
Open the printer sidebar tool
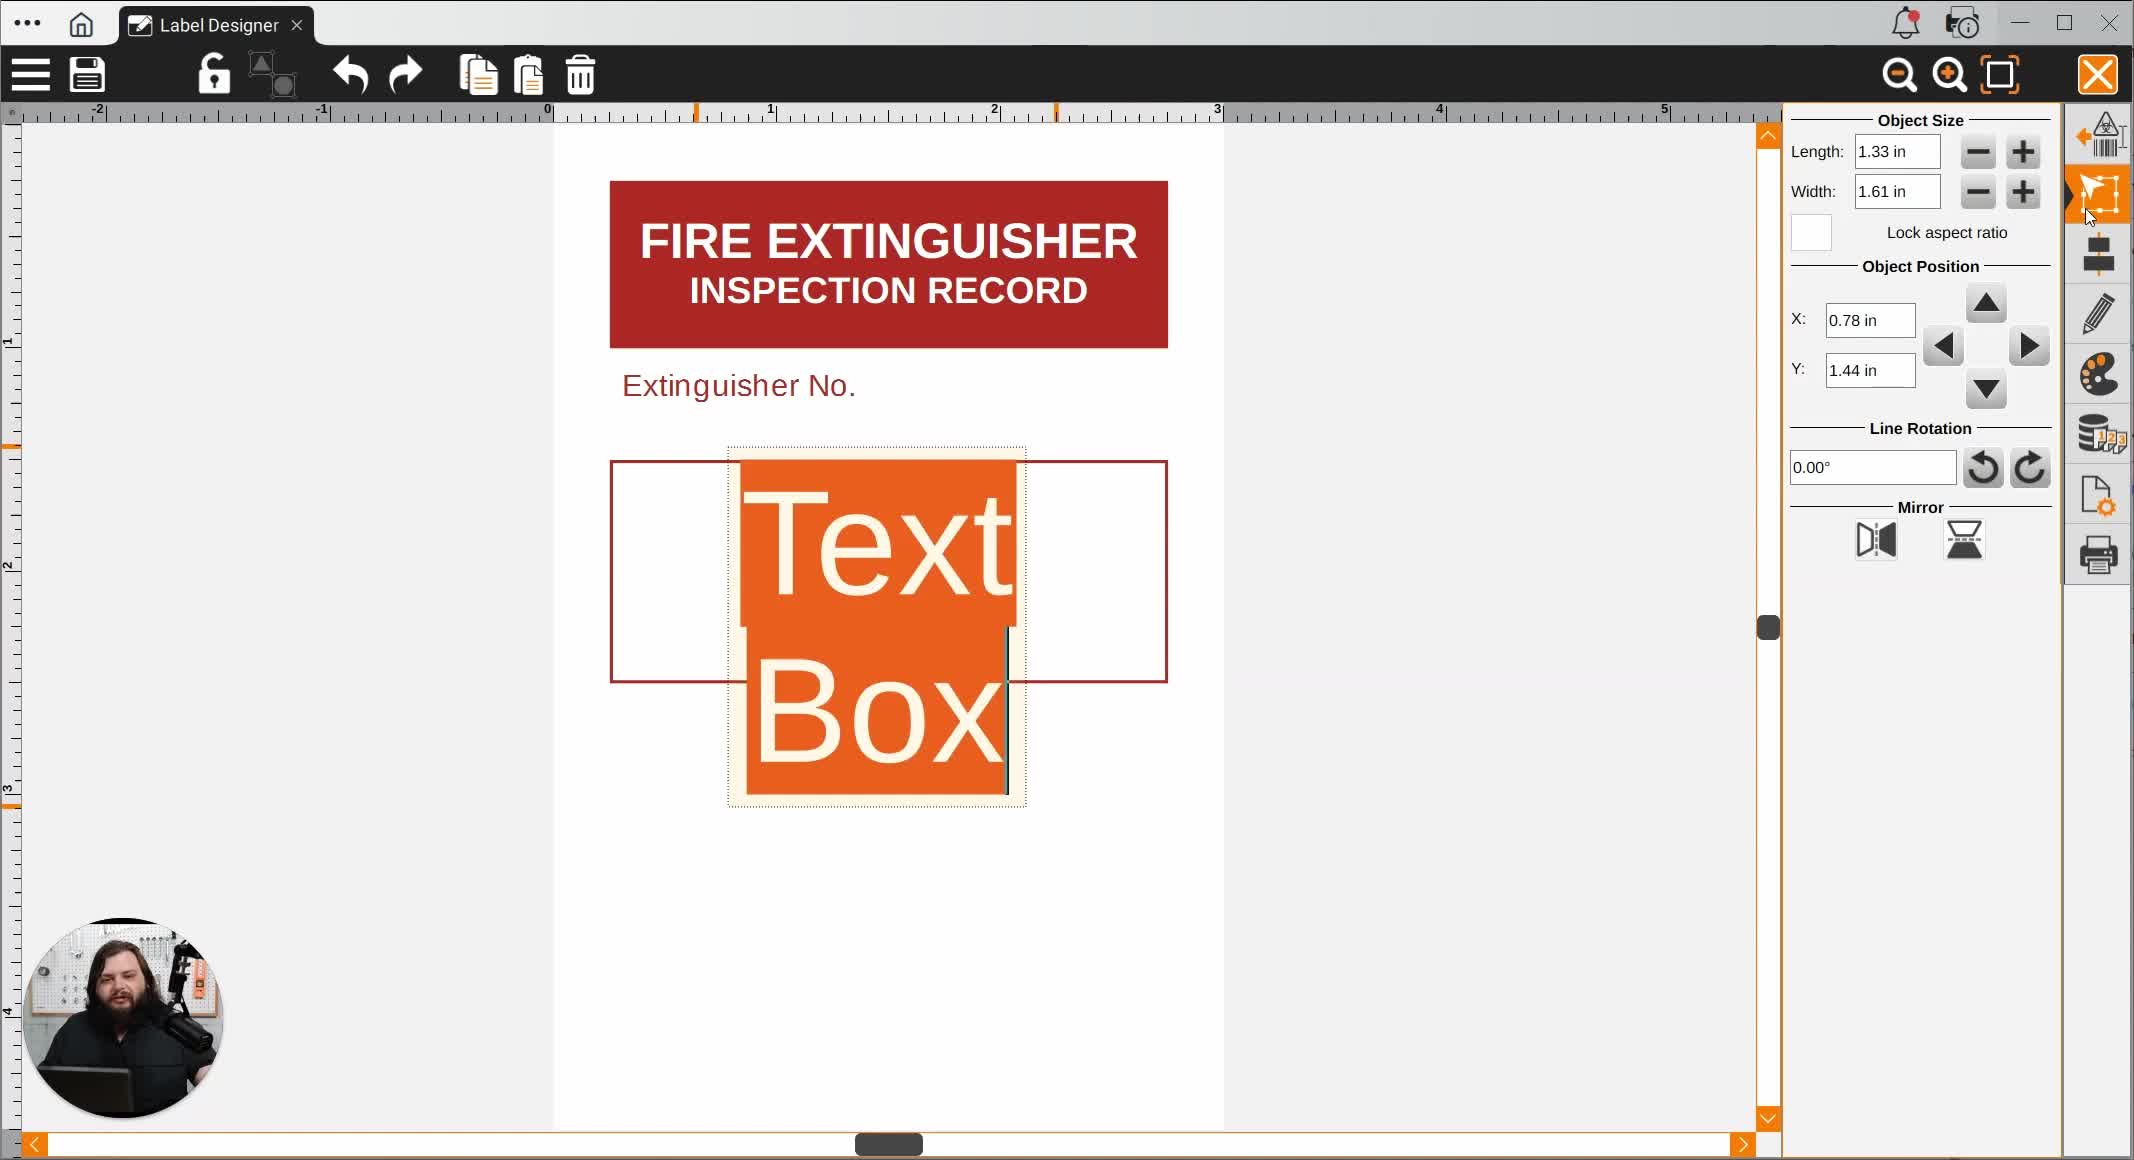2099,554
